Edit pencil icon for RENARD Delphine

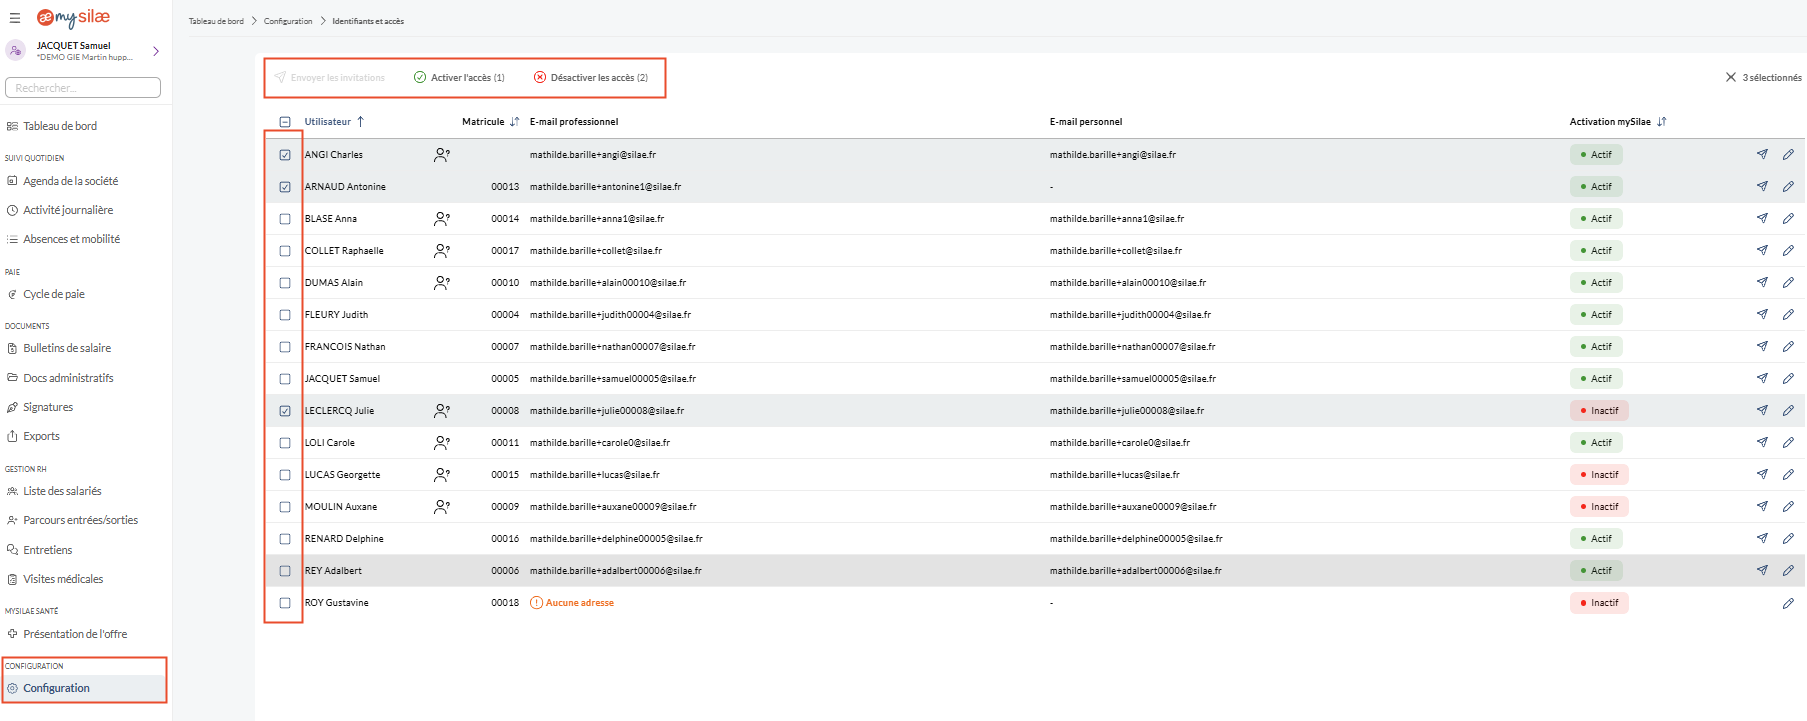coord(1788,538)
